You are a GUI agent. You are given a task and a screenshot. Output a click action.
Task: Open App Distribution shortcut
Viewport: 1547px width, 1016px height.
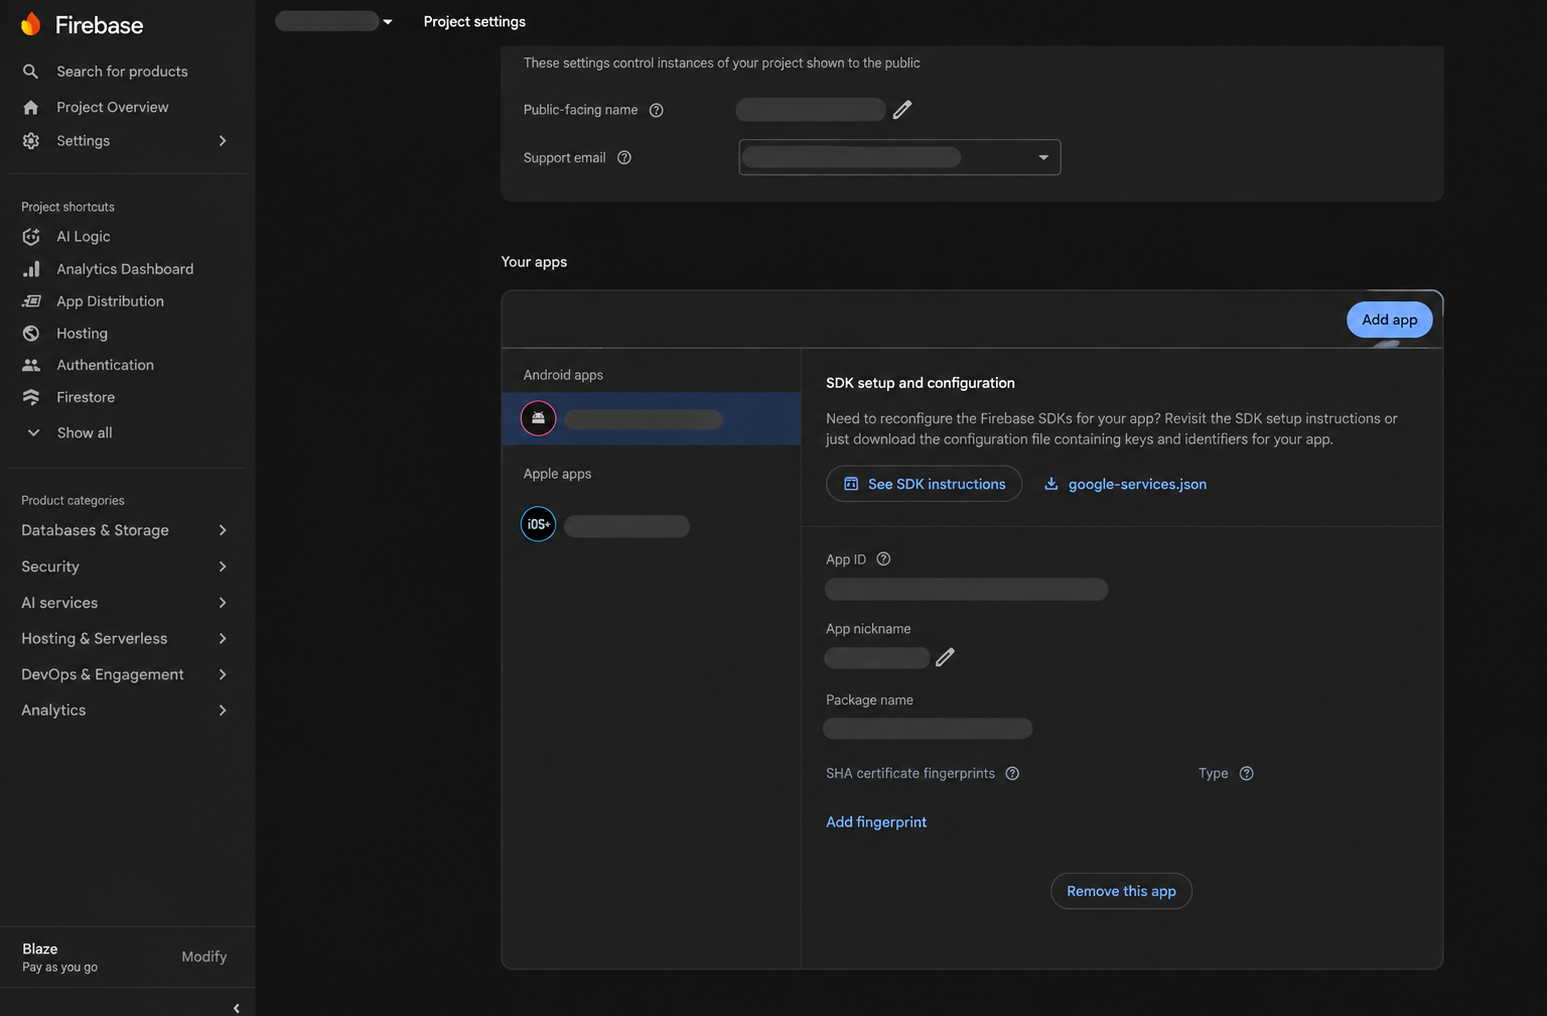[110, 301]
